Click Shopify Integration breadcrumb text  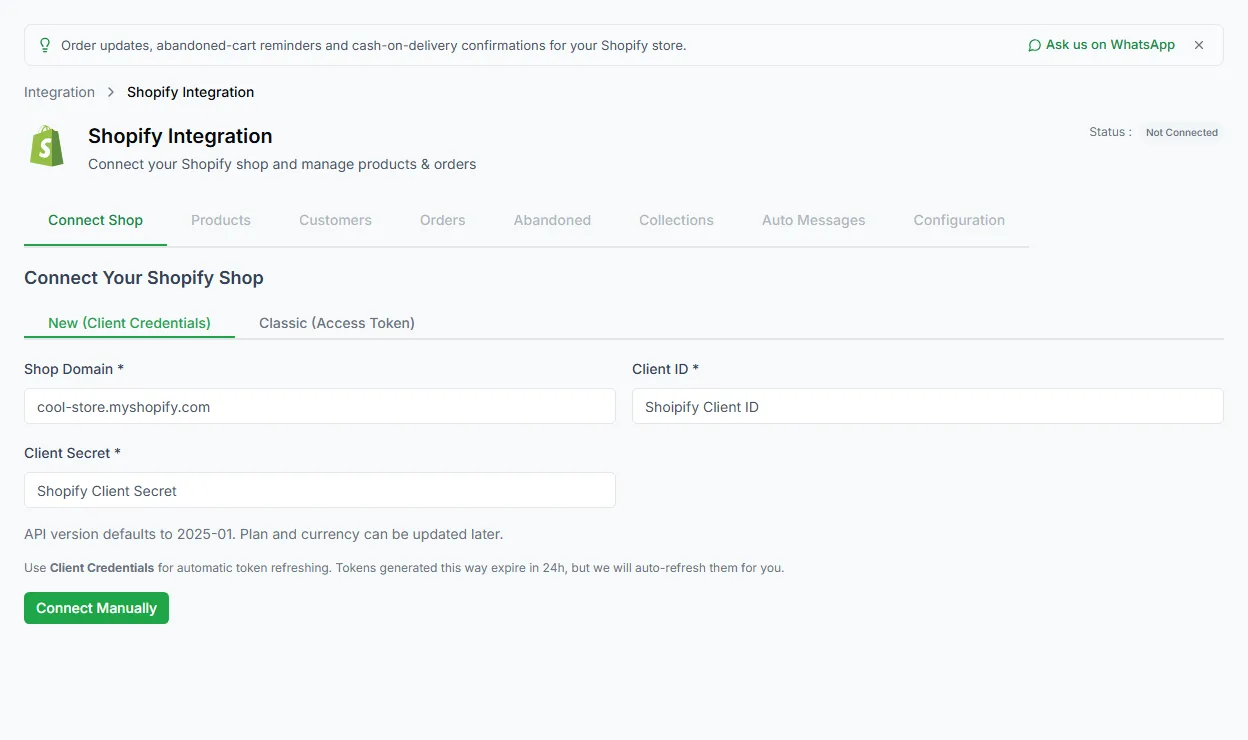(190, 92)
